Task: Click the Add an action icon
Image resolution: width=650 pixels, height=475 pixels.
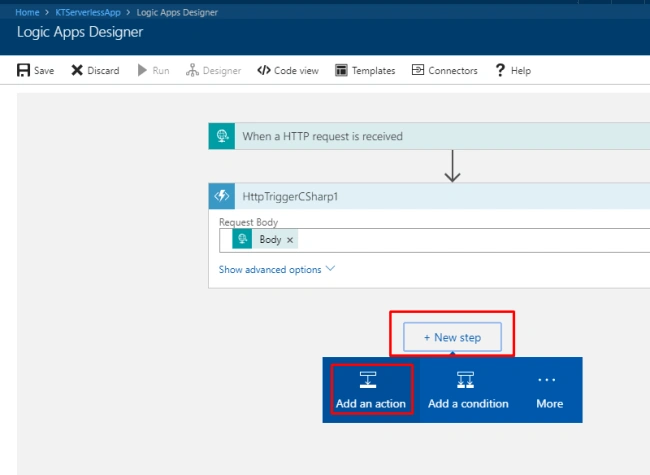Action: click(x=368, y=380)
